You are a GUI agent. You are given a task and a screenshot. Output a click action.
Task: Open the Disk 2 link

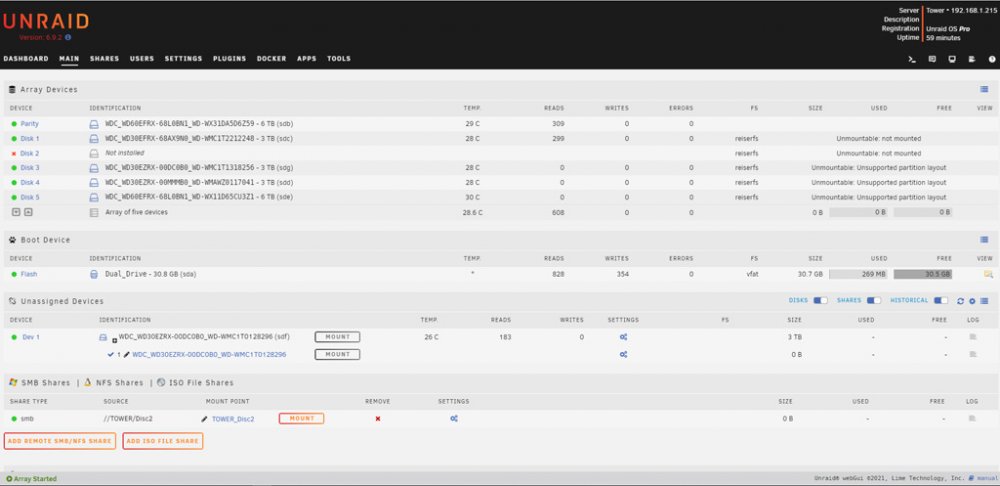click(30, 154)
